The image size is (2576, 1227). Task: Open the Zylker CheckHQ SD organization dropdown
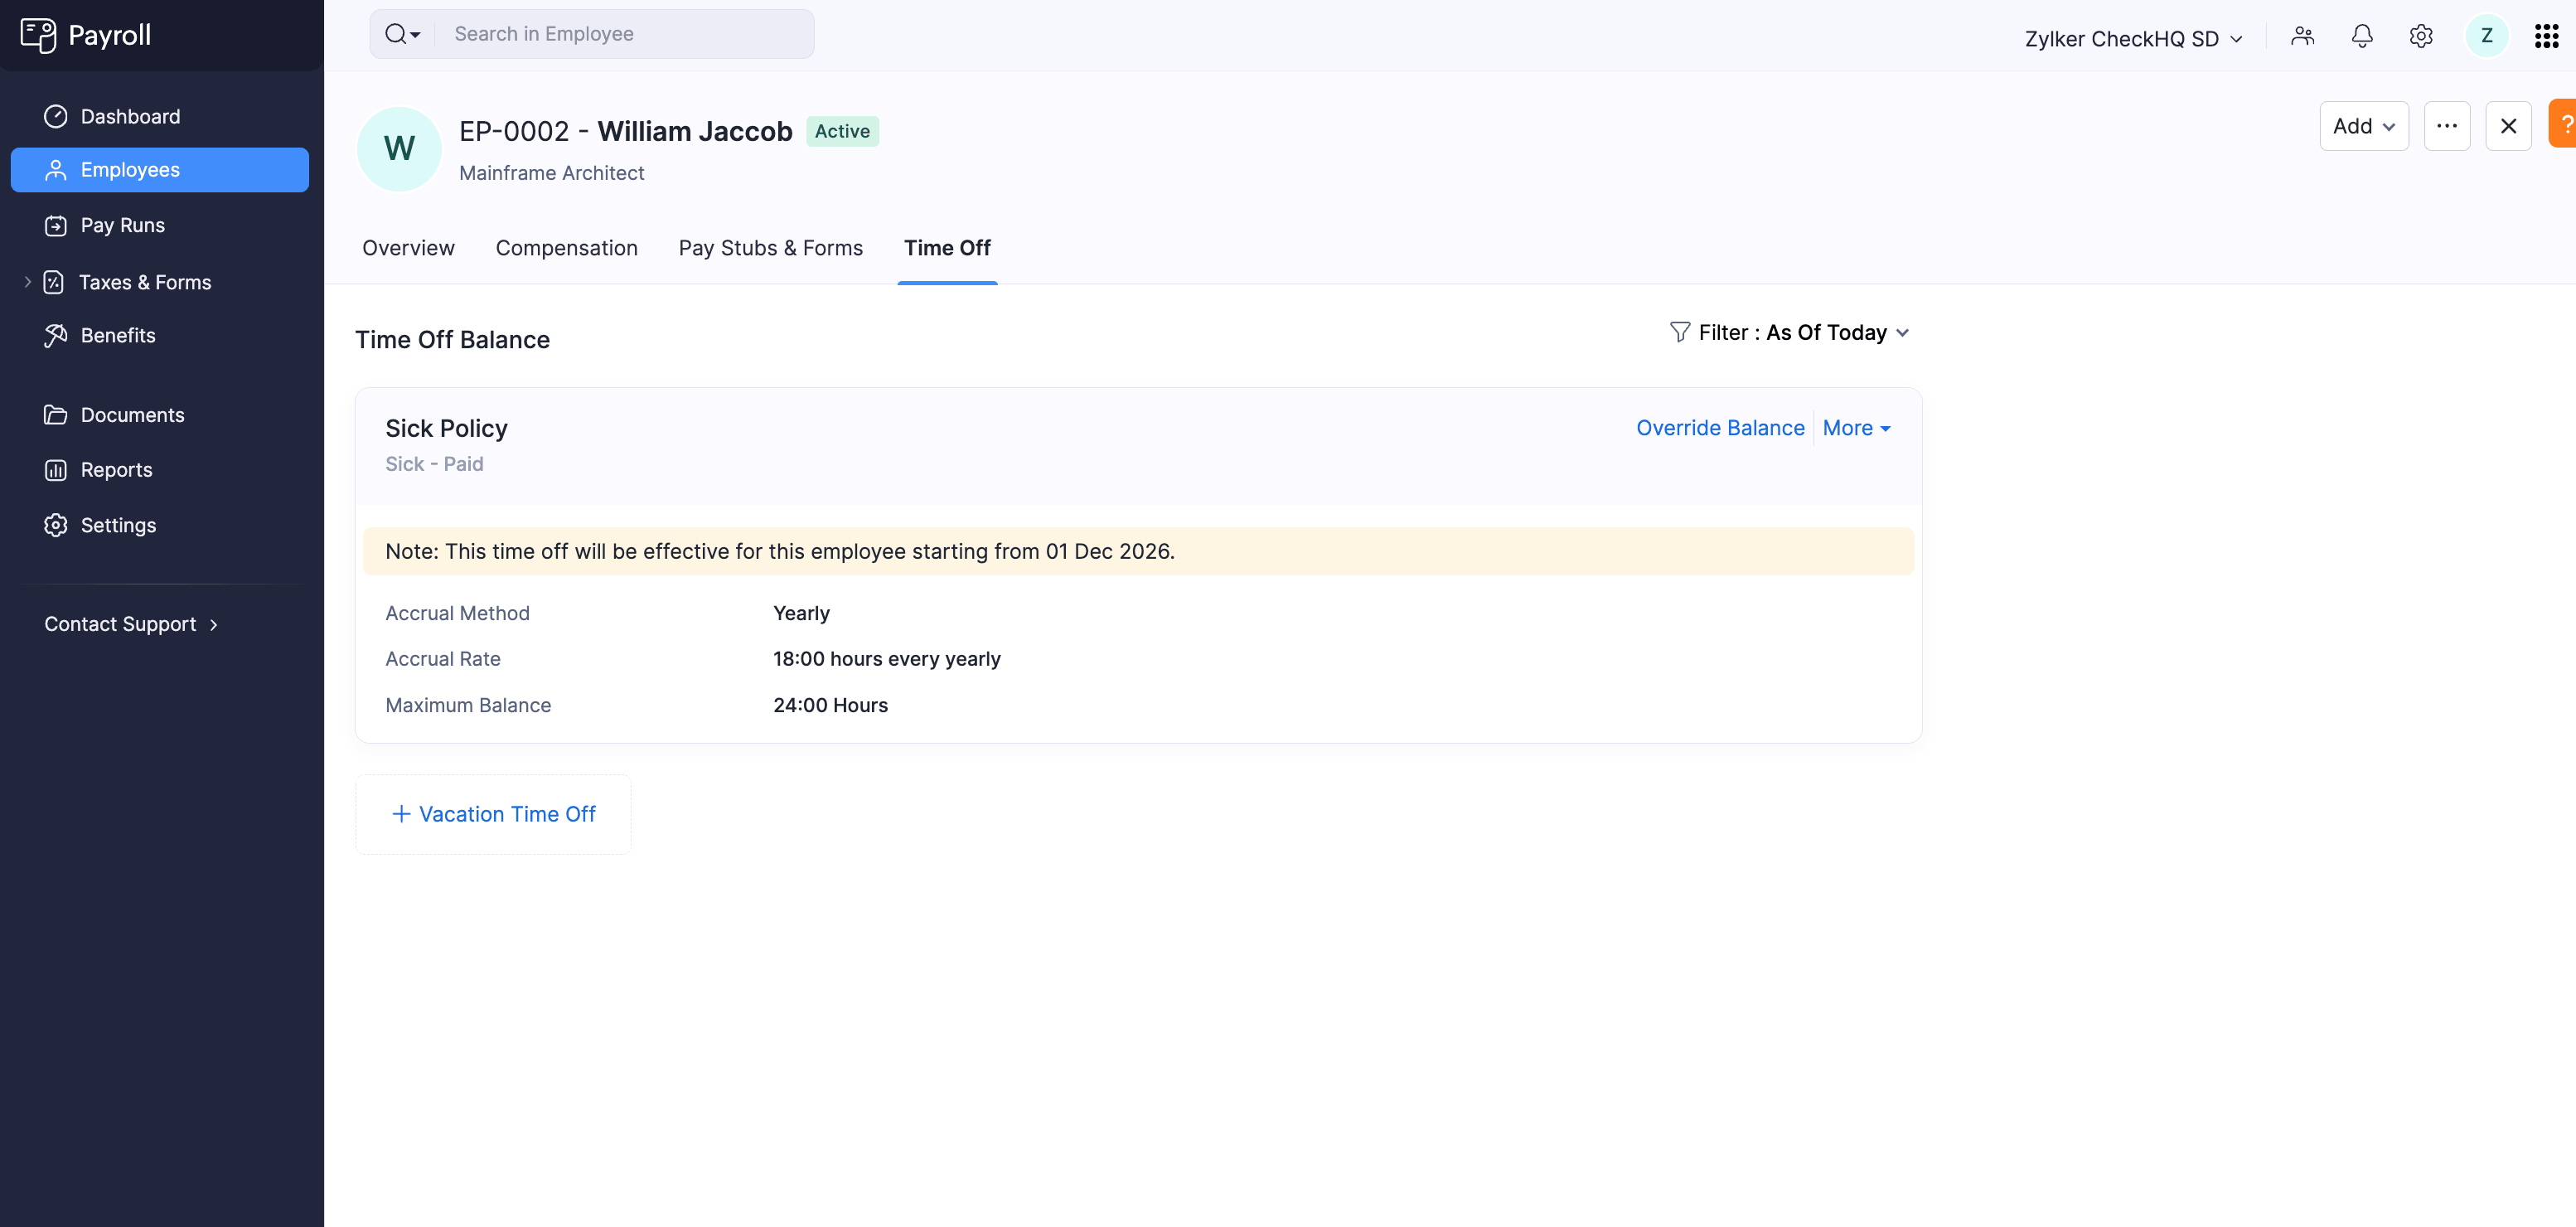pos(2133,38)
